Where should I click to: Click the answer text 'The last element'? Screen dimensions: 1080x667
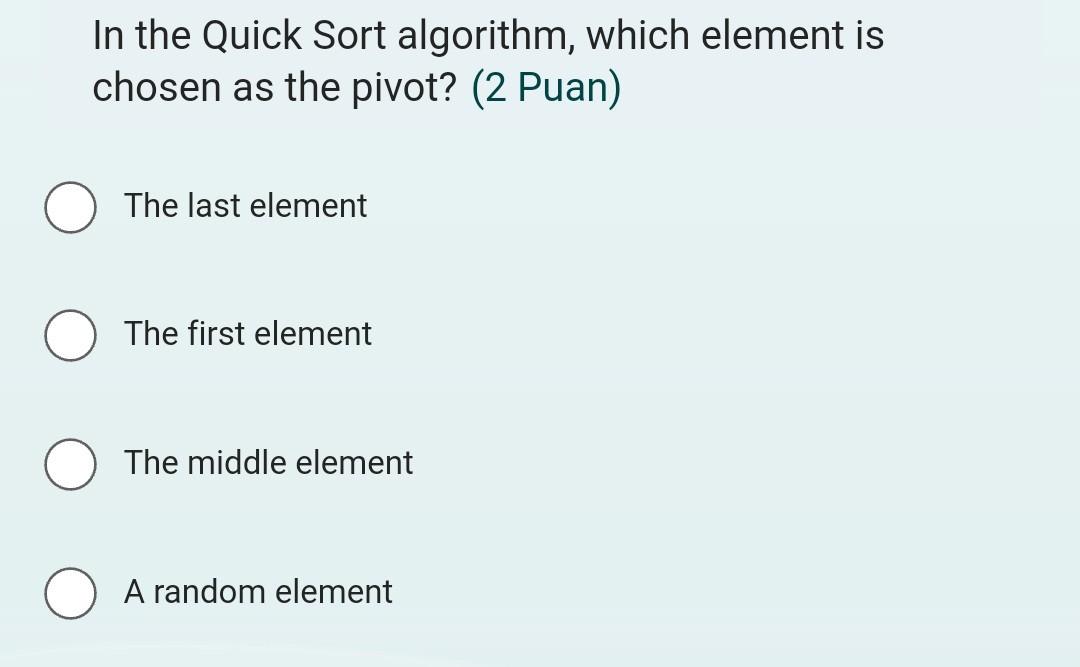[x=245, y=207]
